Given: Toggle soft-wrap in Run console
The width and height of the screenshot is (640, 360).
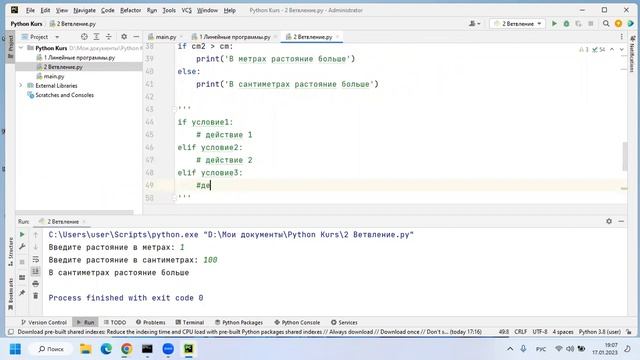Looking at the screenshot, I should pyautogui.click(x=36, y=259).
